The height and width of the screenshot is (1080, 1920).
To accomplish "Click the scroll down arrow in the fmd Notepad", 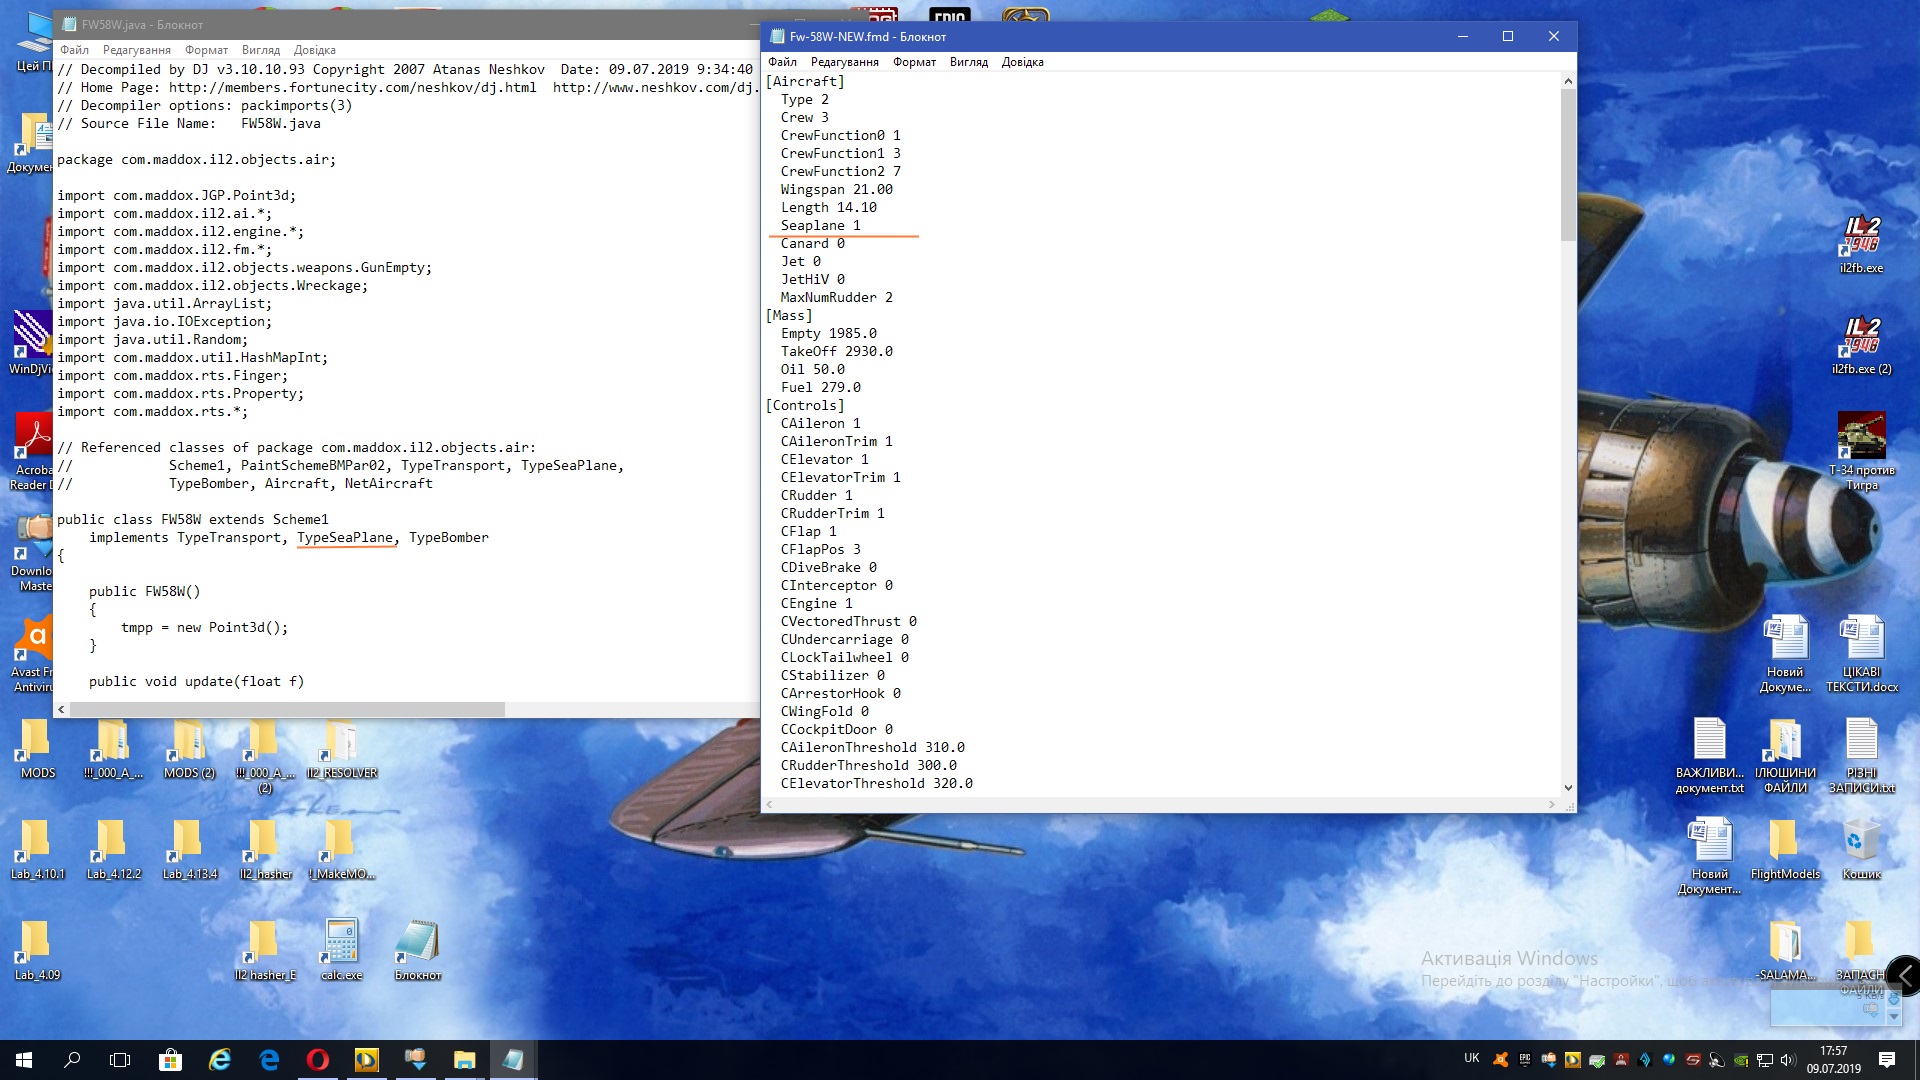I will point(1568,788).
